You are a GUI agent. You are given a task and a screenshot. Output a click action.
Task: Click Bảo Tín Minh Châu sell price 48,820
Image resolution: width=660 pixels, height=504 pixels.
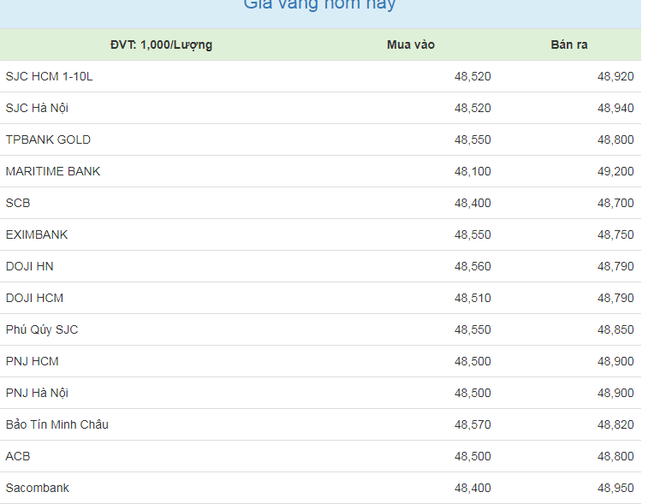615,424
